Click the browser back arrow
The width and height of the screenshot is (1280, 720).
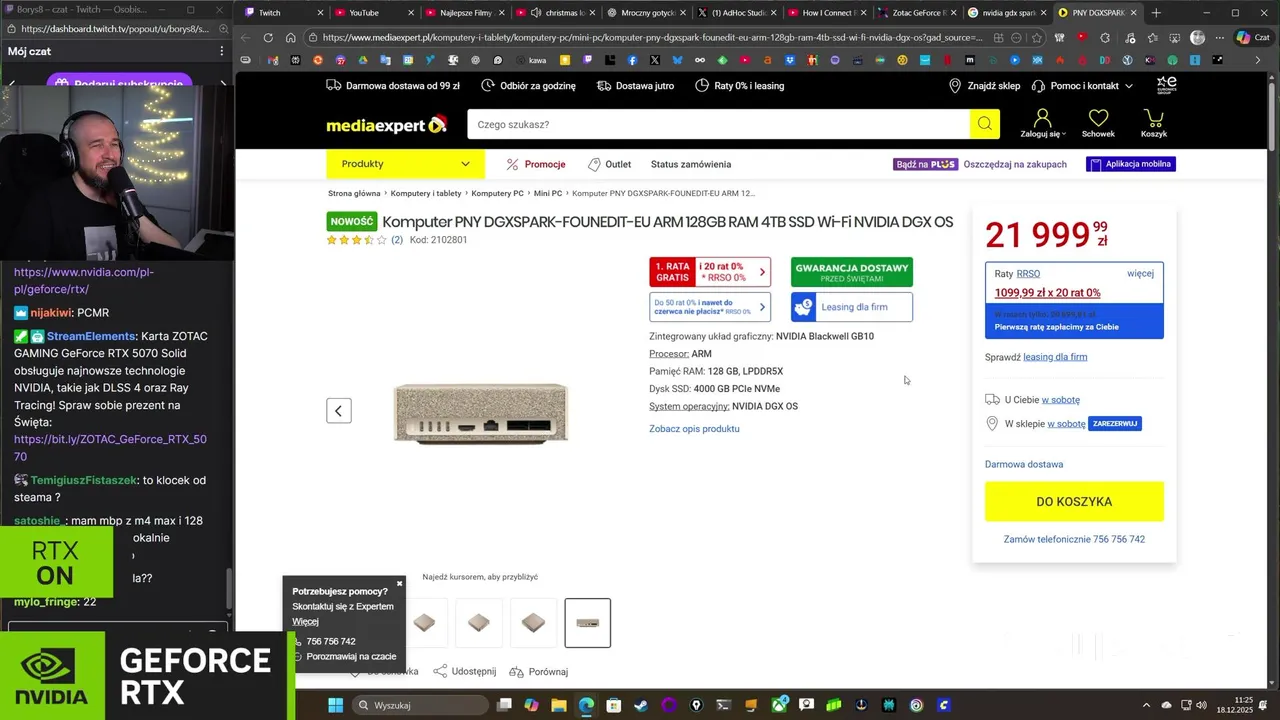(246, 38)
